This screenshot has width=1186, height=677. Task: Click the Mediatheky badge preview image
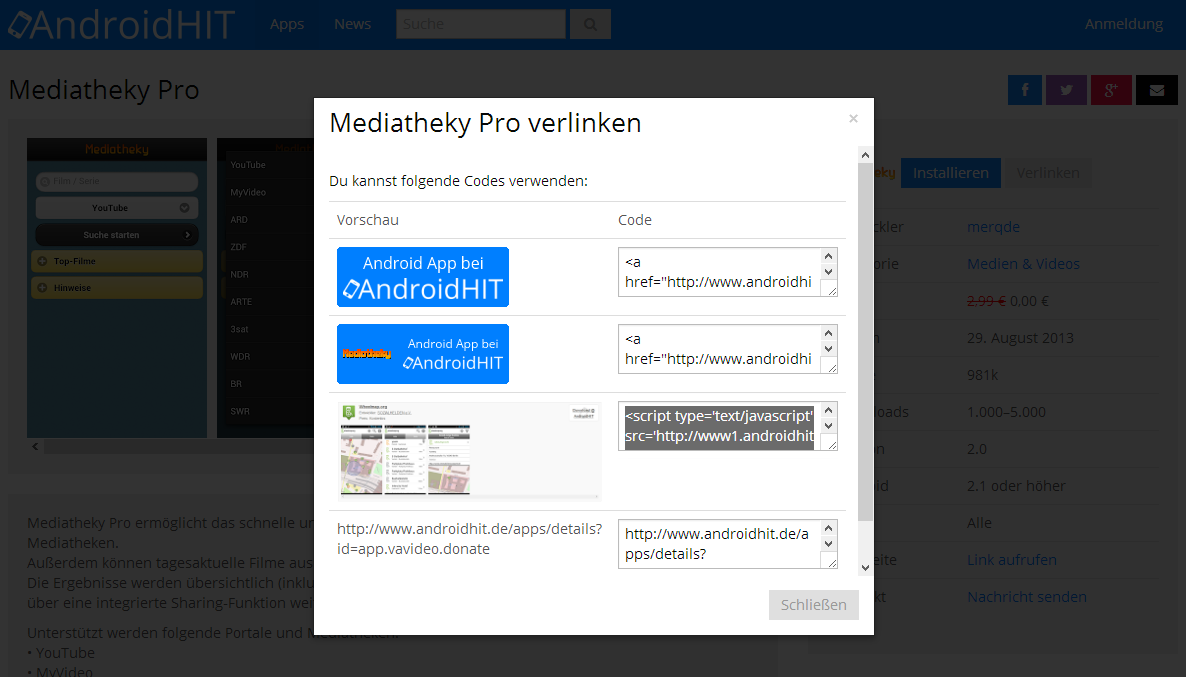[423, 354]
